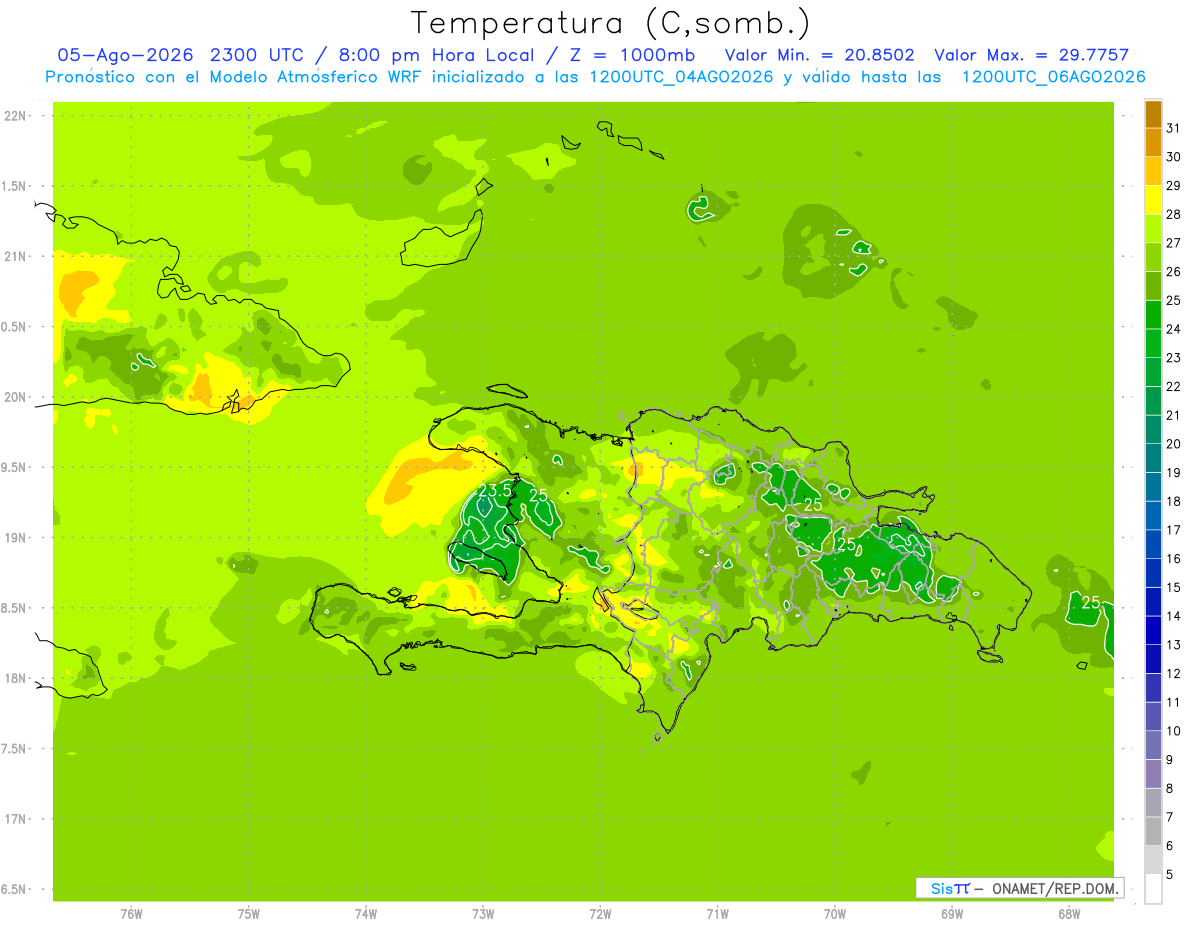Click the '18N' latitude label
1200x927 pixels.
(x=15, y=678)
